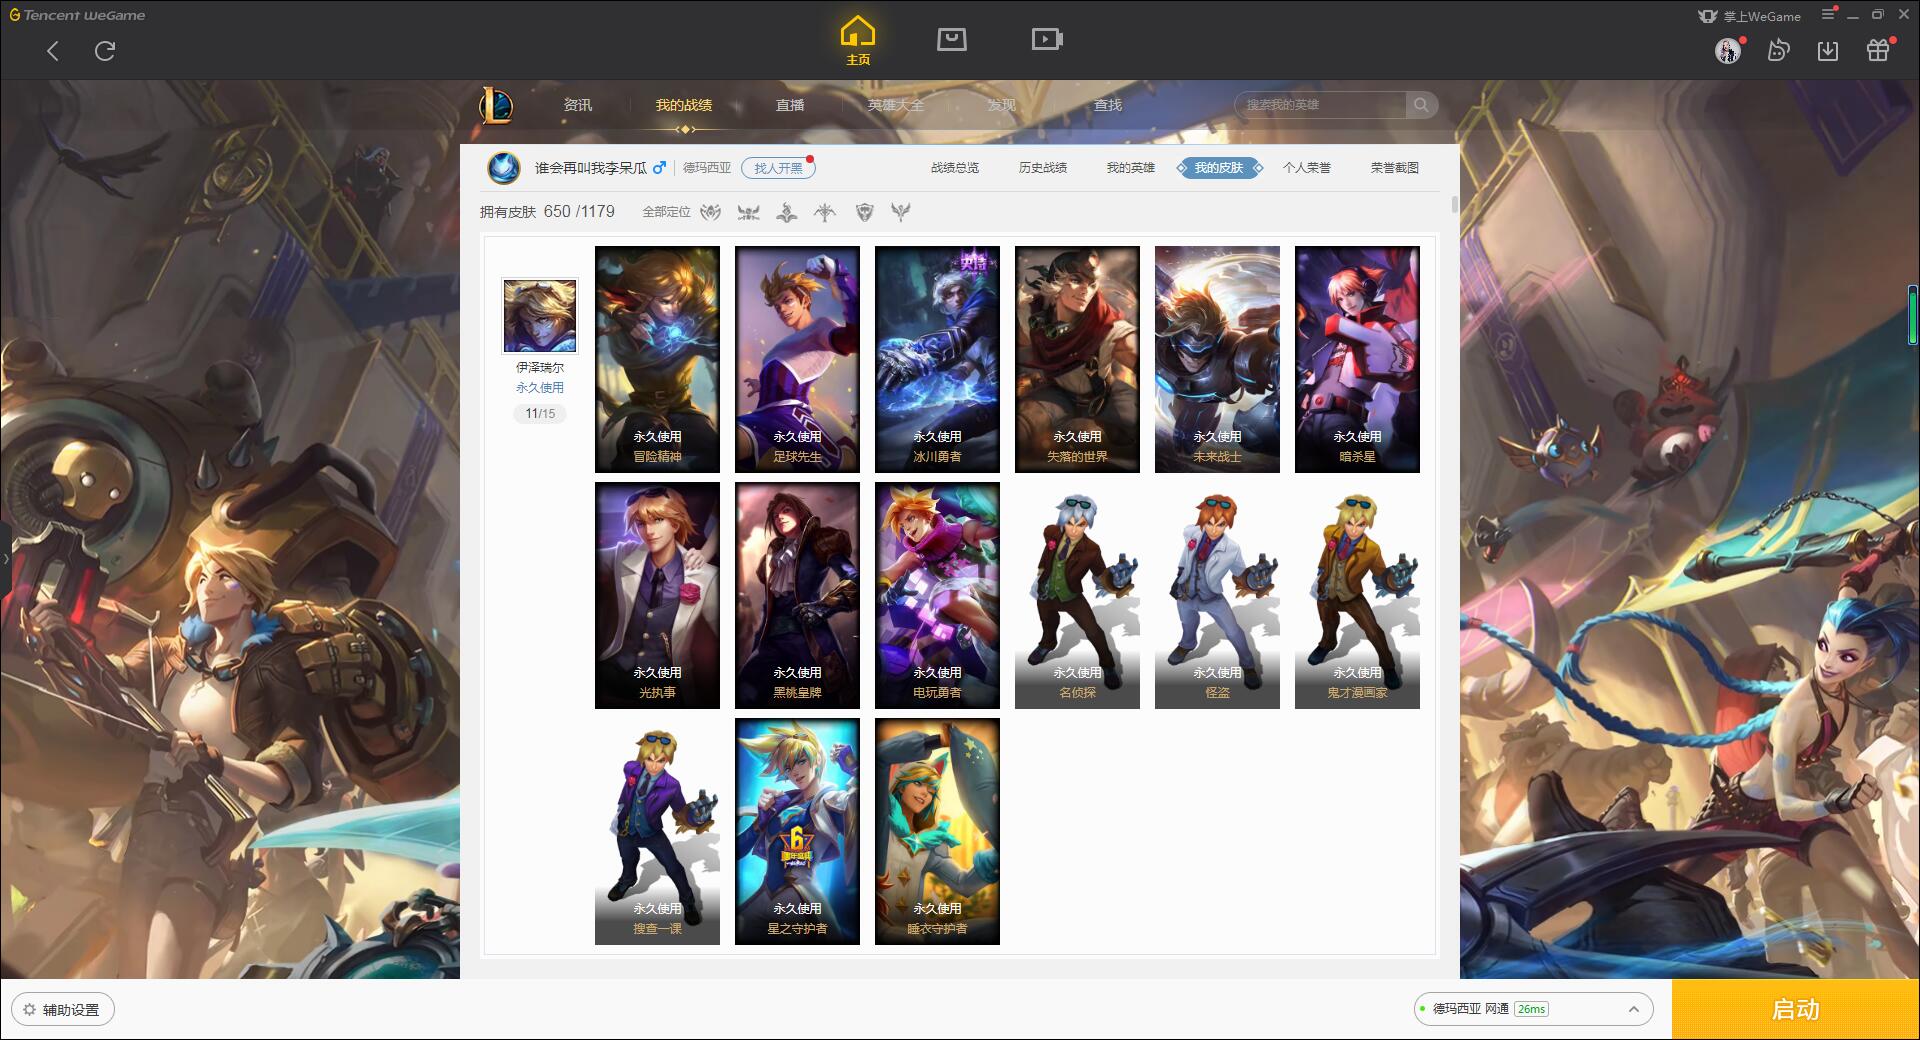Screen dimensions: 1920x1040
Task: Switch to the 发现 tab
Action: [x=1001, y=105]
